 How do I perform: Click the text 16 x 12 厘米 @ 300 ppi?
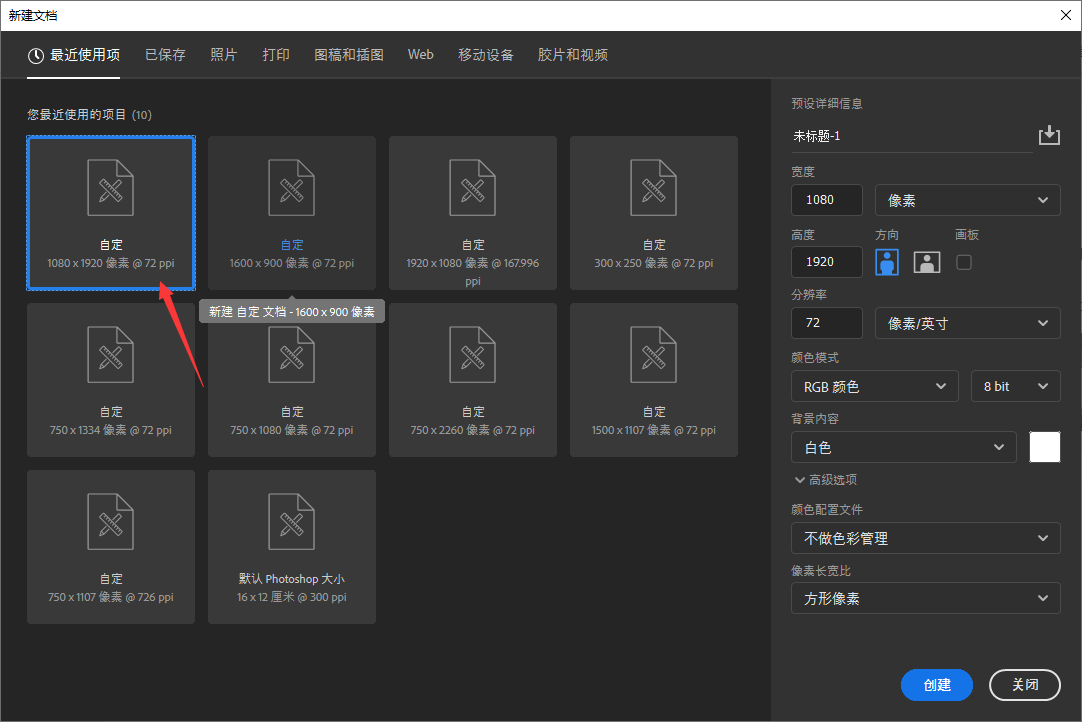[292, 597]
